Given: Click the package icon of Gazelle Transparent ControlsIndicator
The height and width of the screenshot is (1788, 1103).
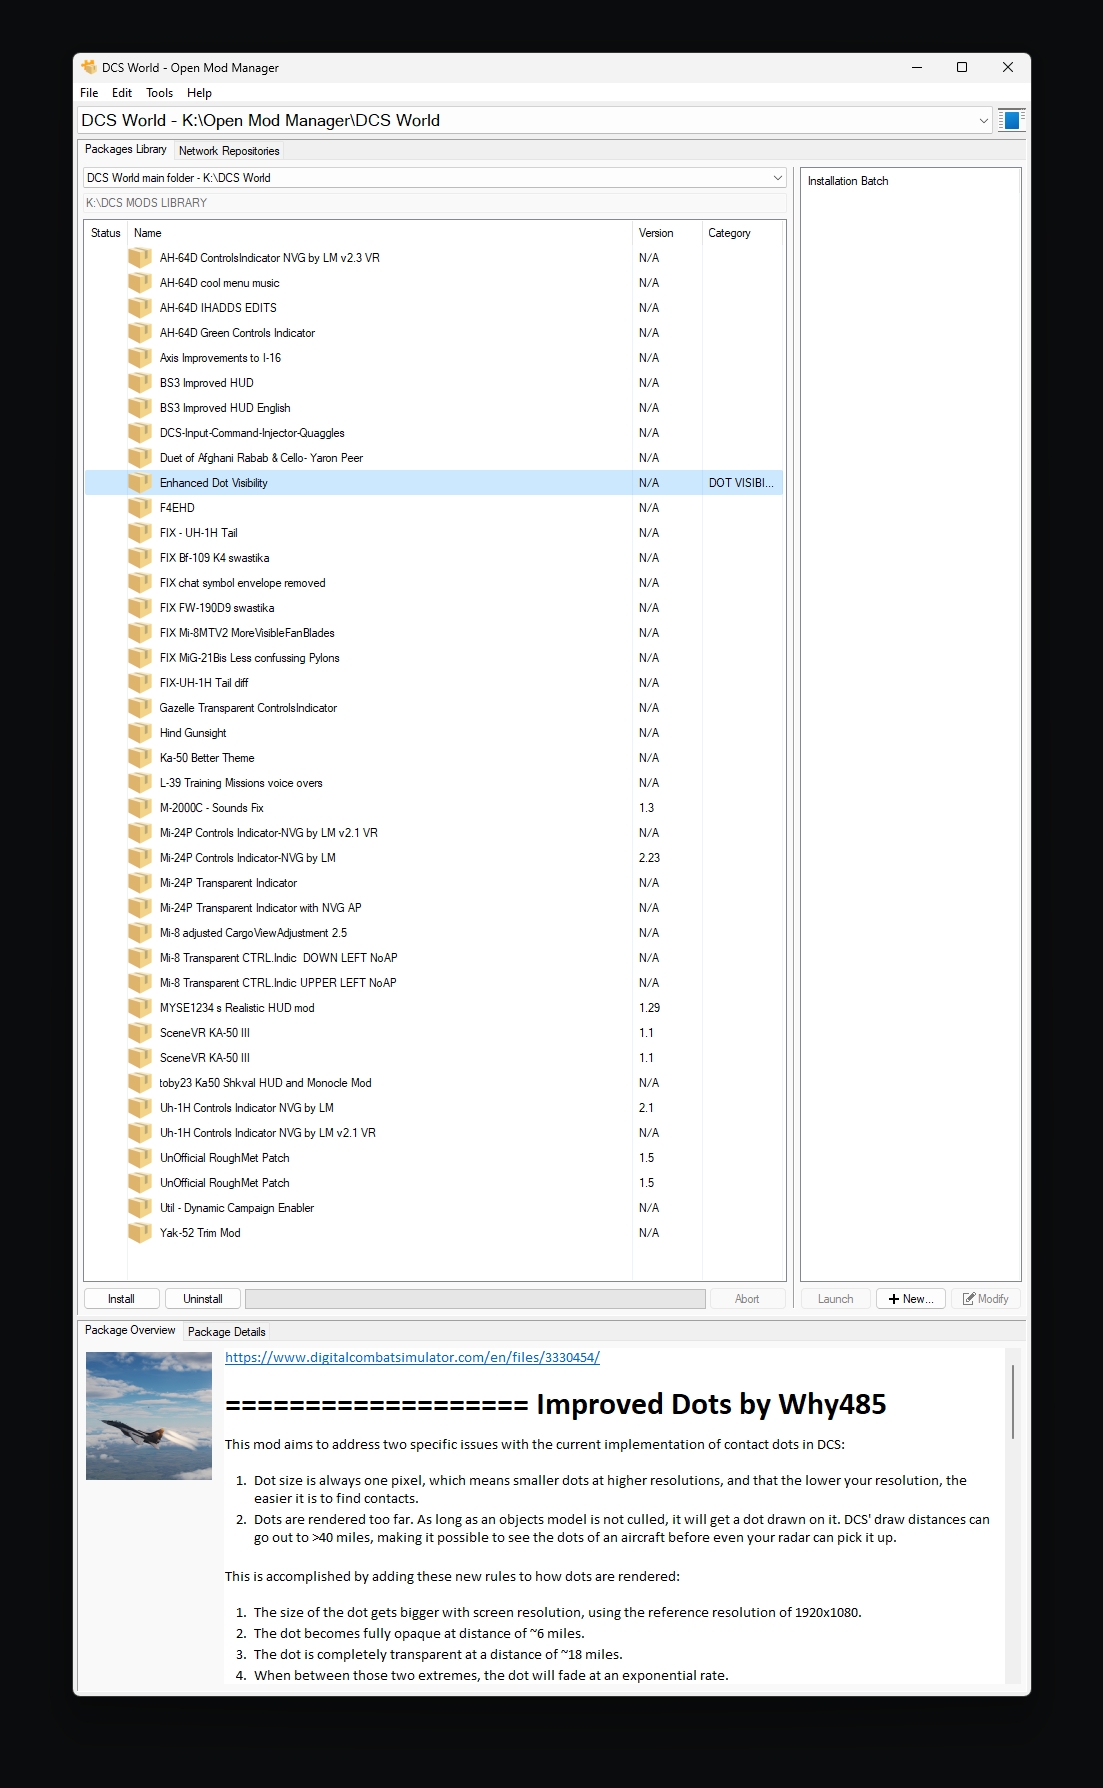Looking at the screenshot, I should 140,707.
